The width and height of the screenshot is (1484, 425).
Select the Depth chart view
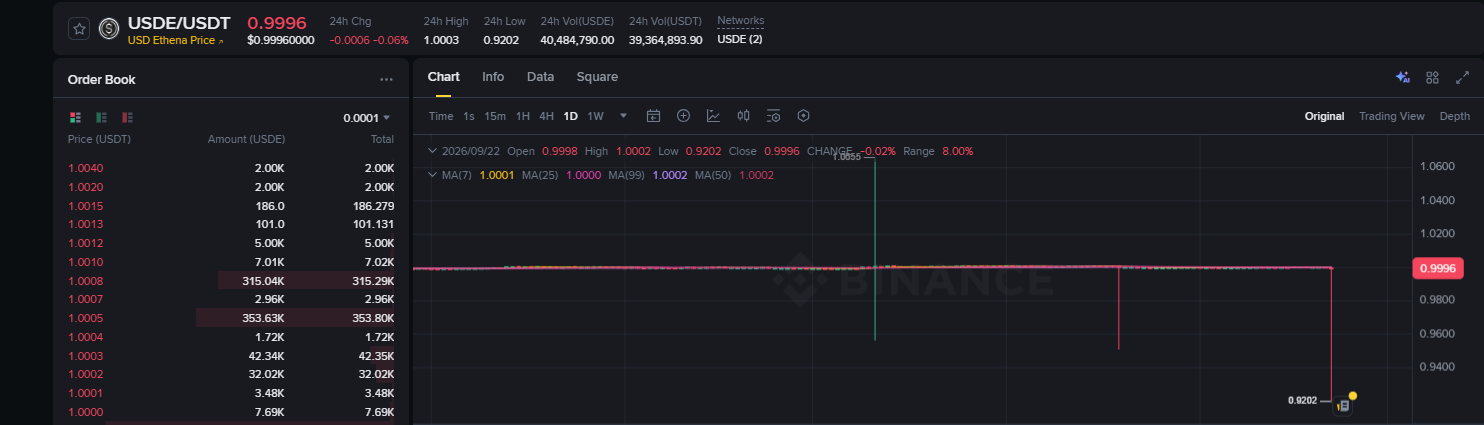pos(1454,116)
